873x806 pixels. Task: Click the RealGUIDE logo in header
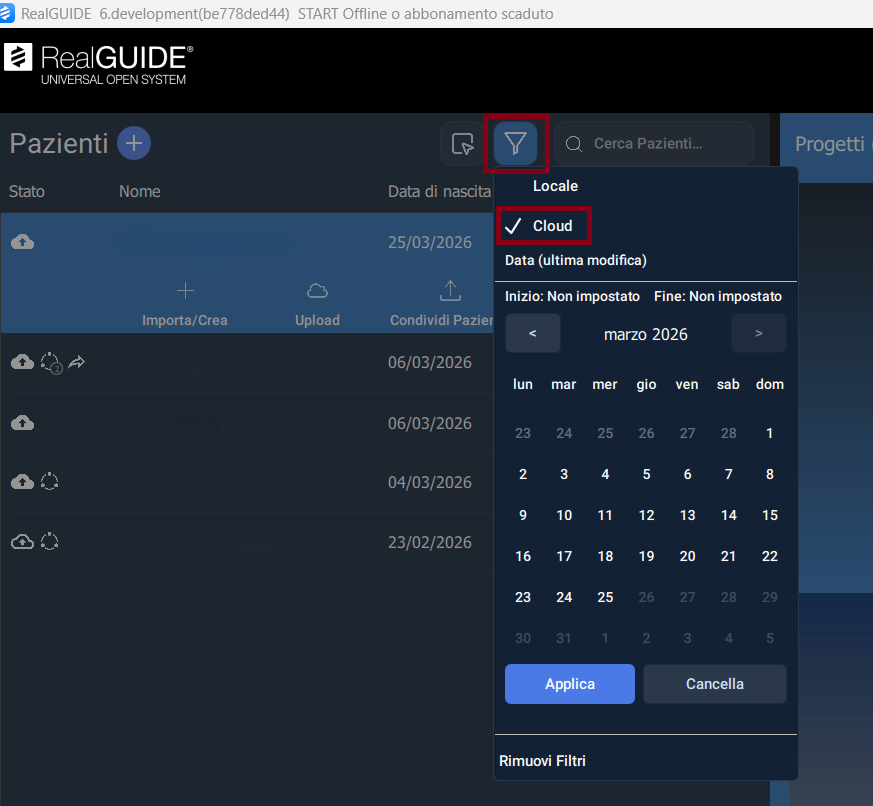(100, 63)
